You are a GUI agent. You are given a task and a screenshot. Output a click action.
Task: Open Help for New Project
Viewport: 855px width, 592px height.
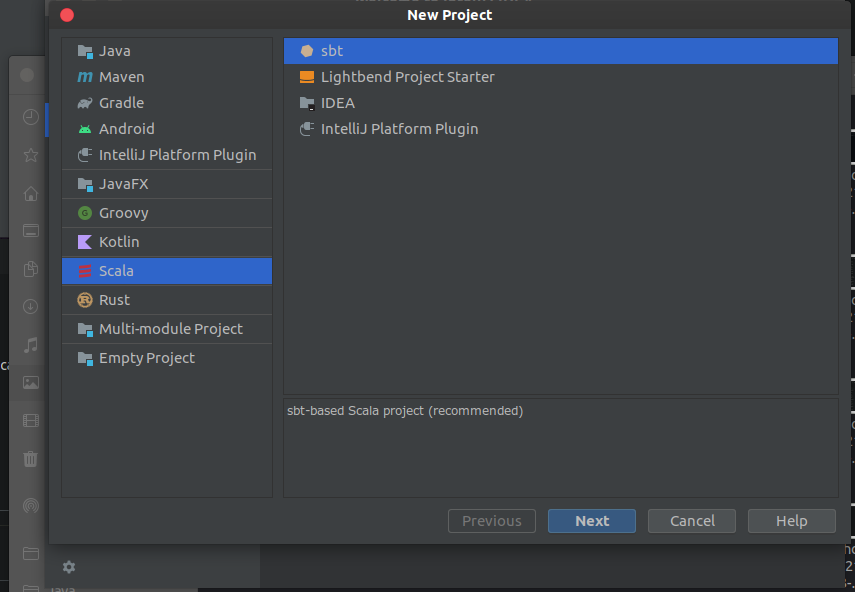tap(791, 521)
